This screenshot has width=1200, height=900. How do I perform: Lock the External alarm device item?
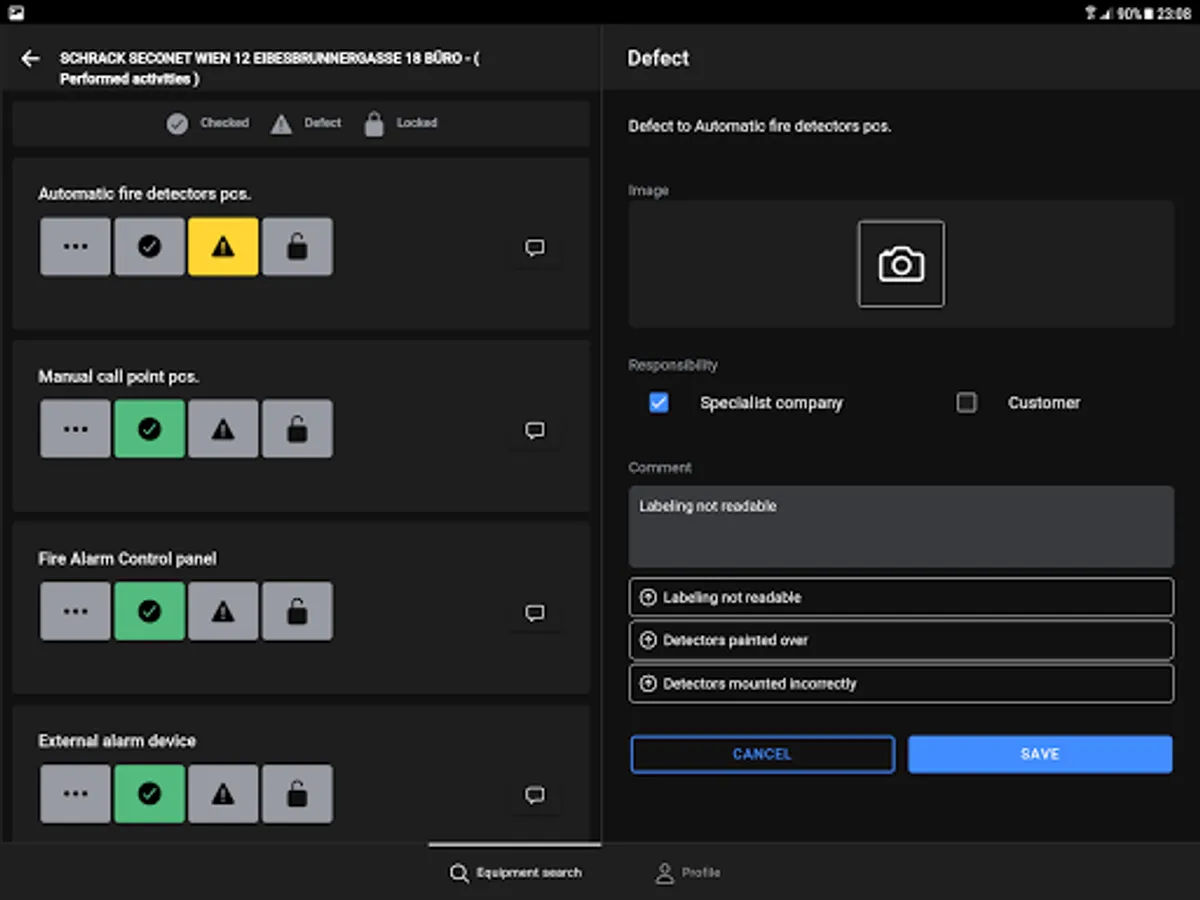point(297,794)
